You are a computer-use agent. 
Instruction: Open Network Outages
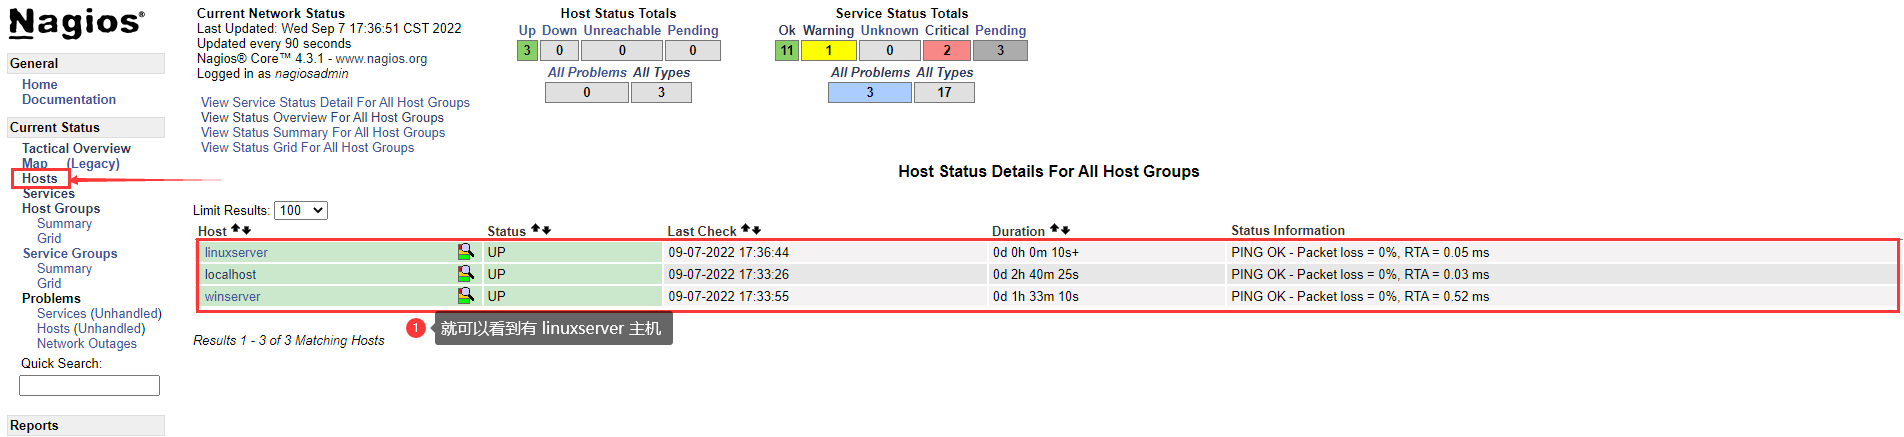(x=87, y=343)
